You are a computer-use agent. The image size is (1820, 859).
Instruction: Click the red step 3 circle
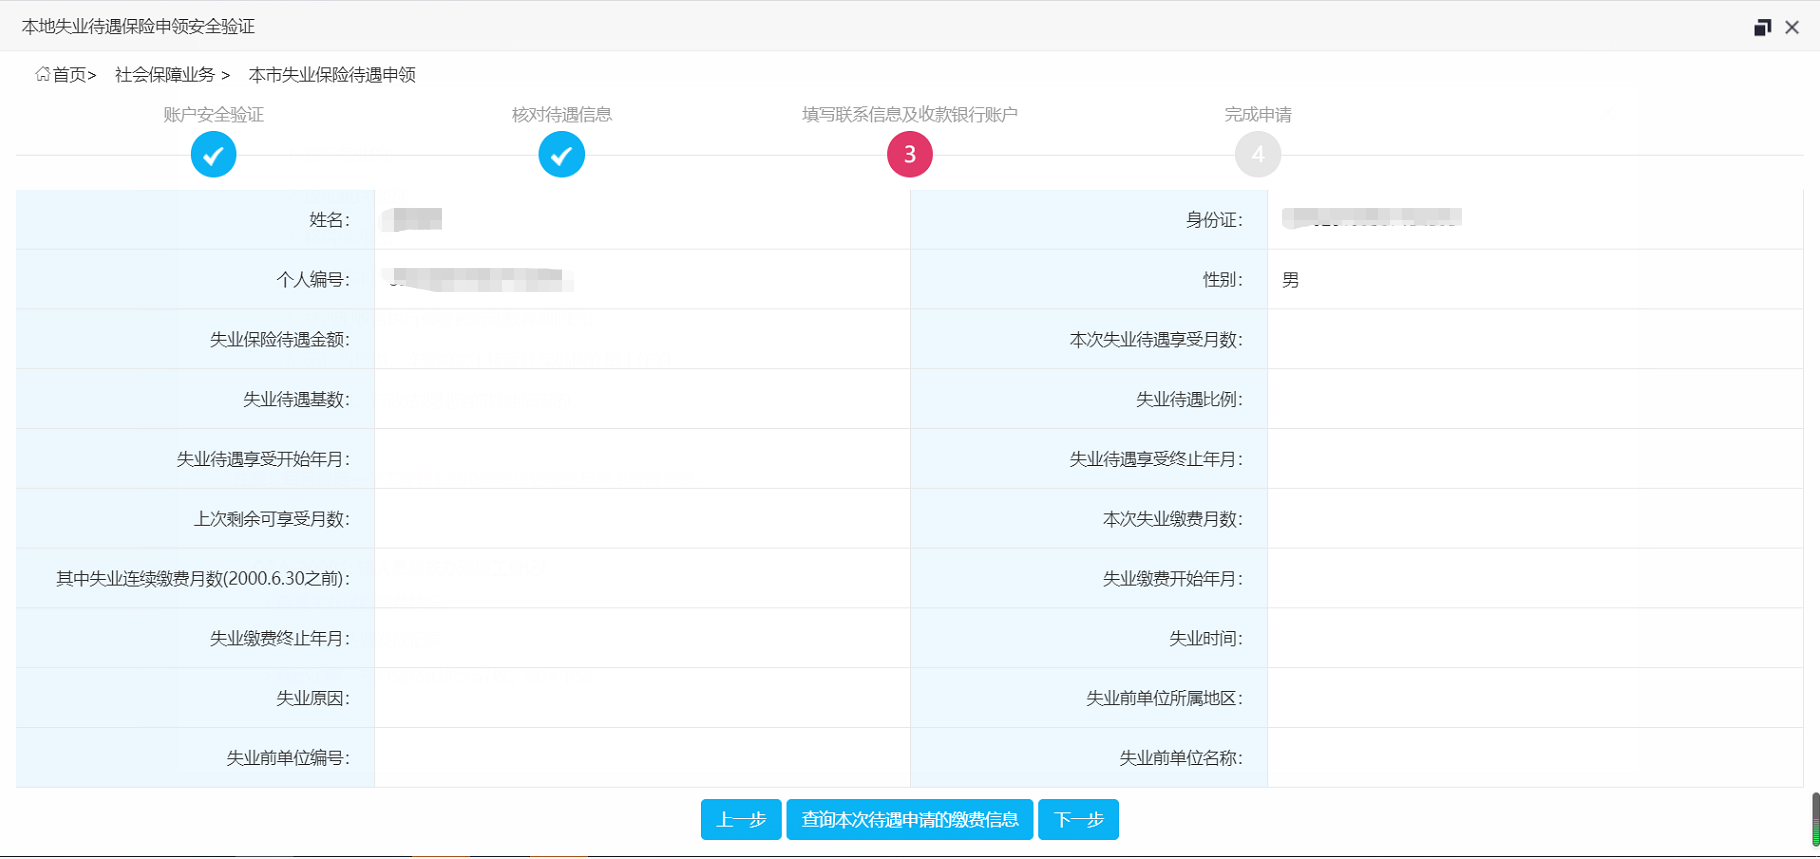909,155
